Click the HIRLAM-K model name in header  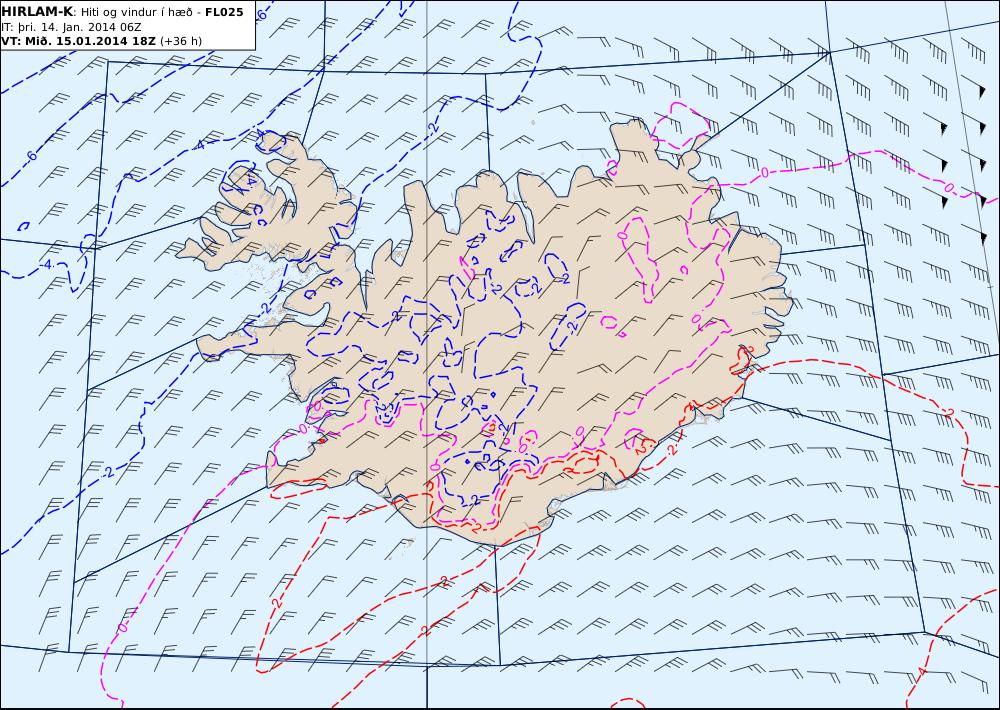[38, 12]
